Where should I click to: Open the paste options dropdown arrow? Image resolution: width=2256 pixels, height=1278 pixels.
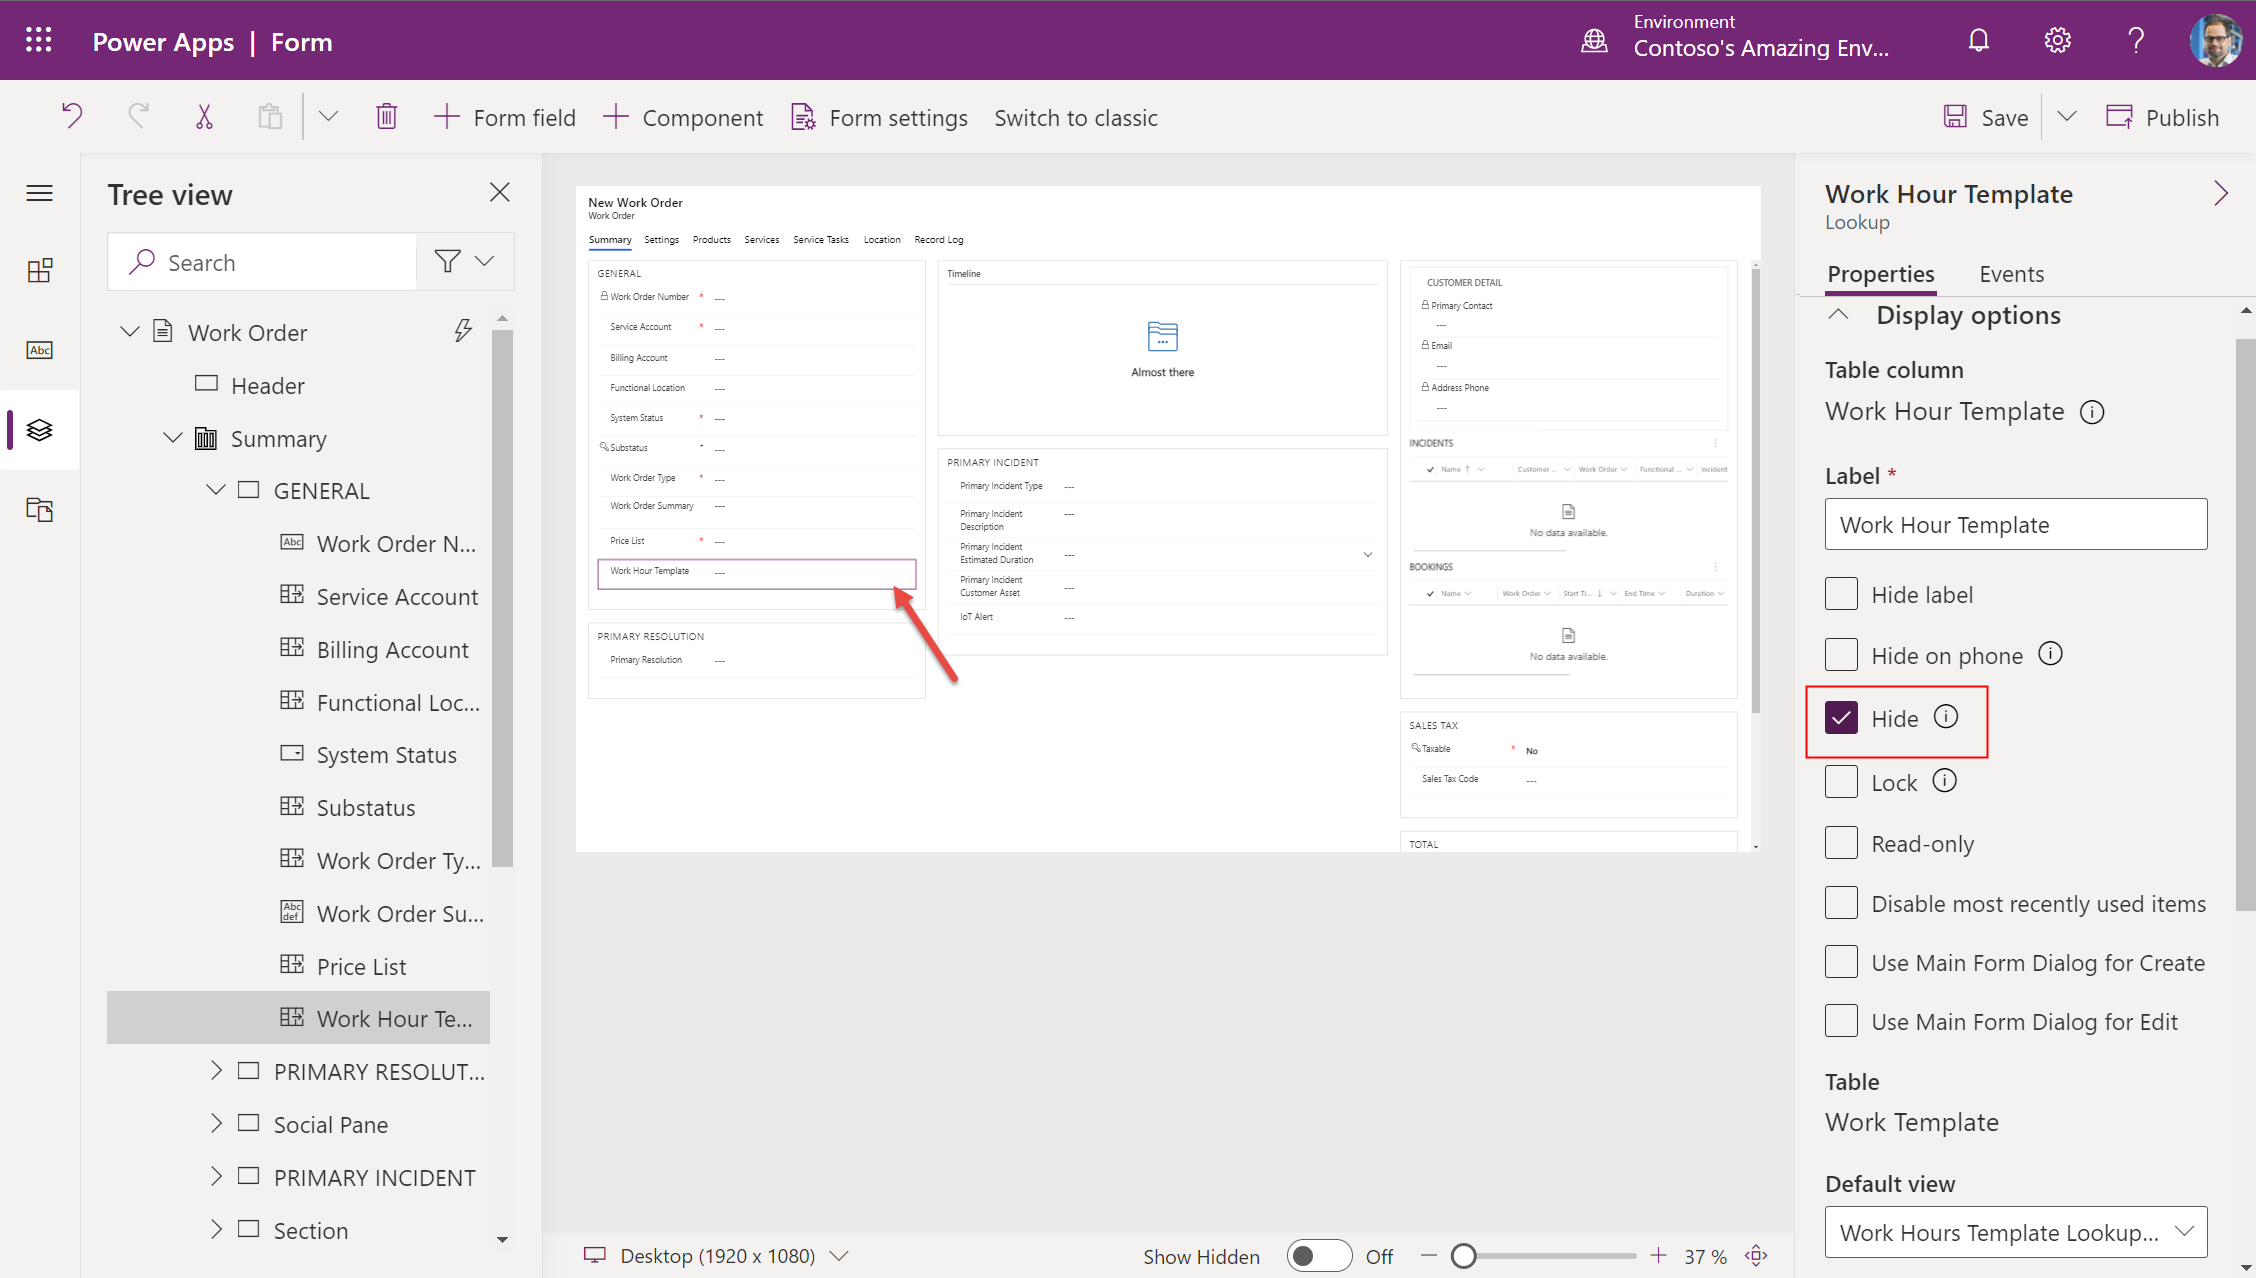328,117
